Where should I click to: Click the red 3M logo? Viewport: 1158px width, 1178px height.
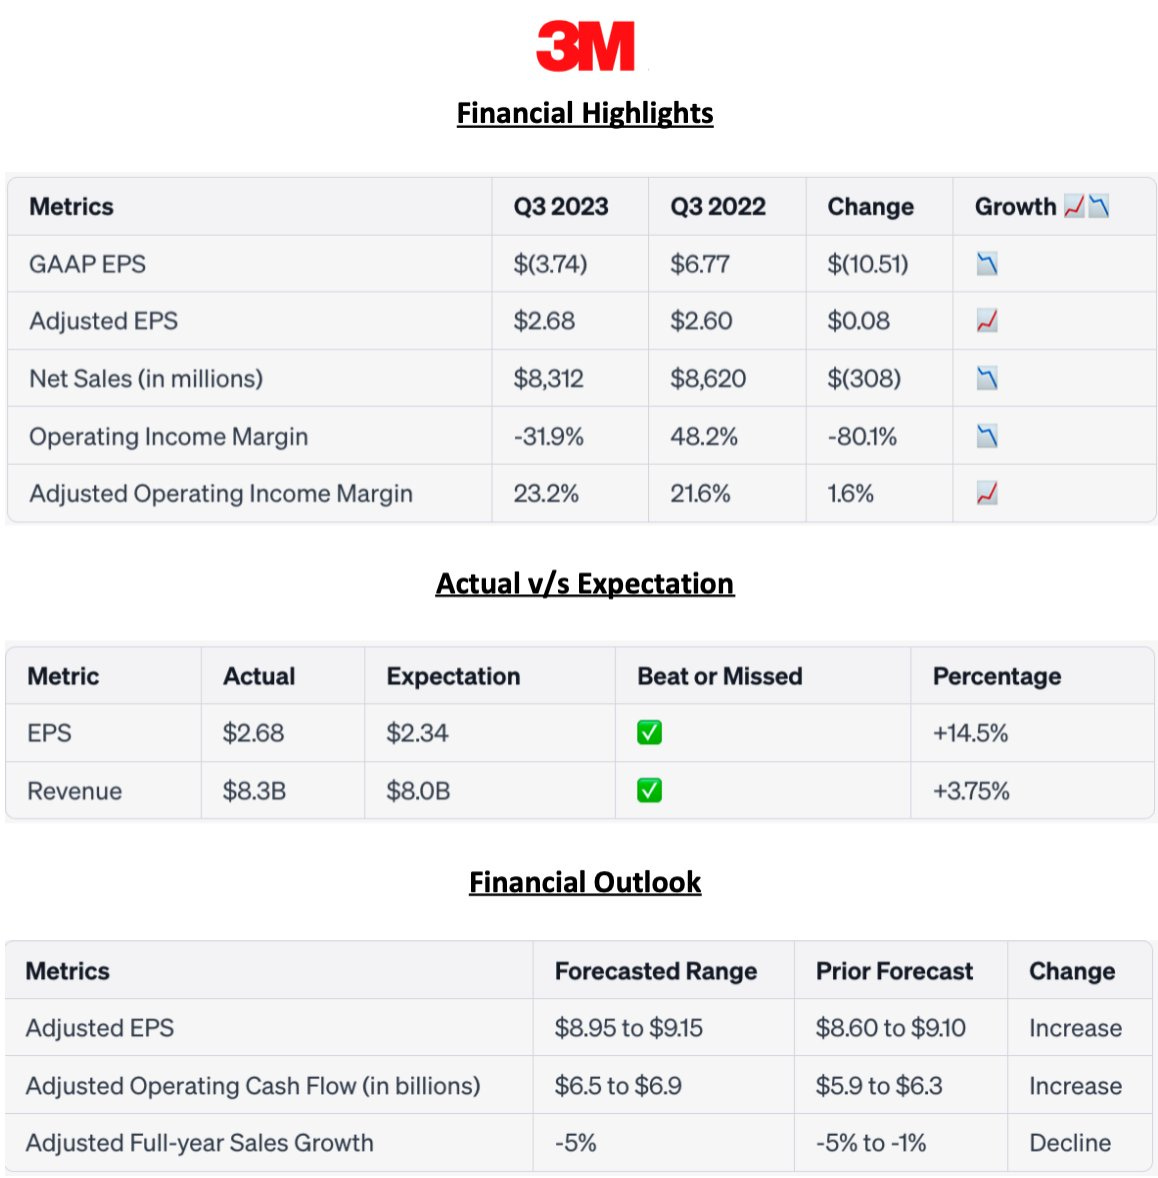[585, 47]
